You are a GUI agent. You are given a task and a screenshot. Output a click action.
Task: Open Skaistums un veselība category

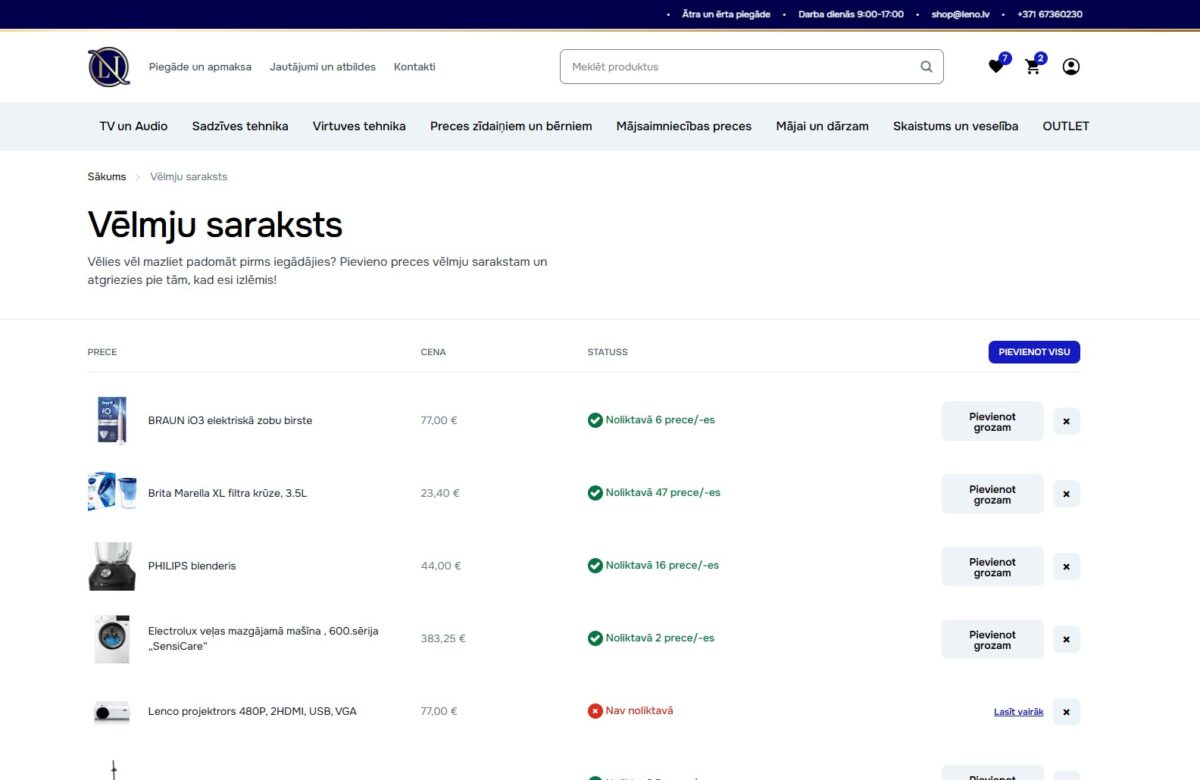[955, 126]
